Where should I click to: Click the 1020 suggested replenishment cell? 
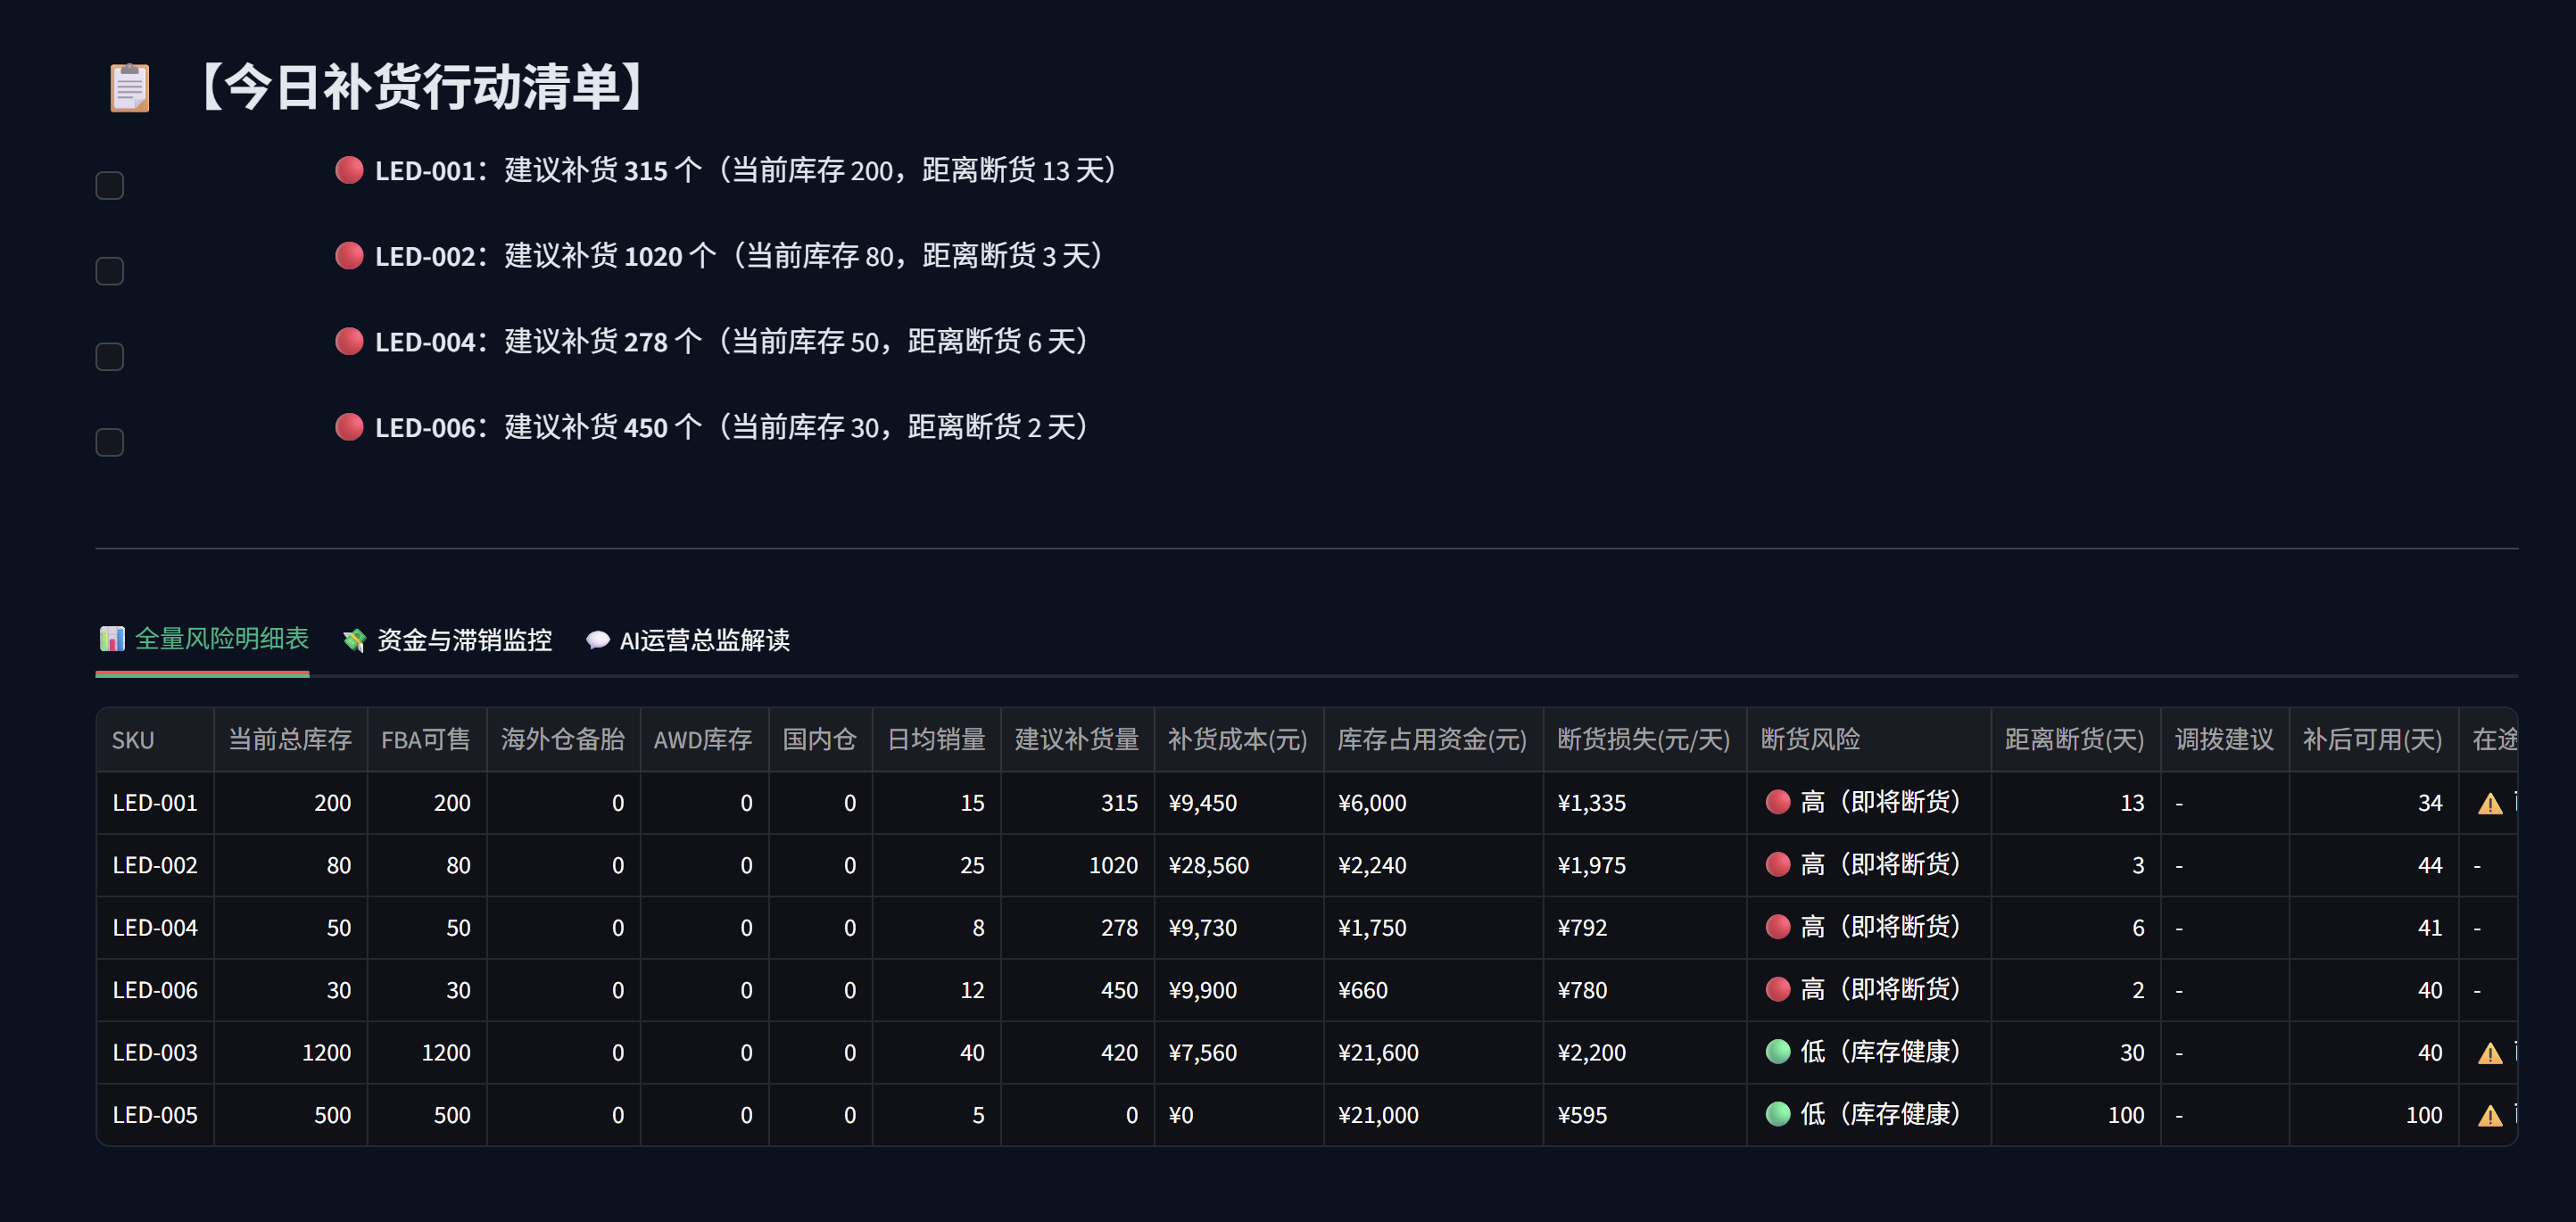[x=1077, y=865]
